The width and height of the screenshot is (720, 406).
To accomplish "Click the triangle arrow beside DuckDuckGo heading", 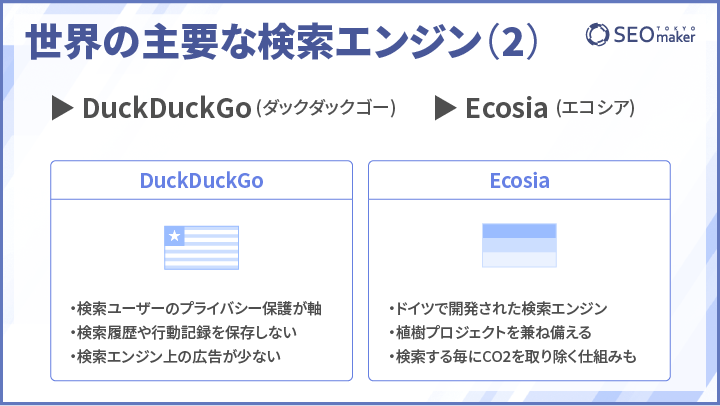I will click(62, 108).
